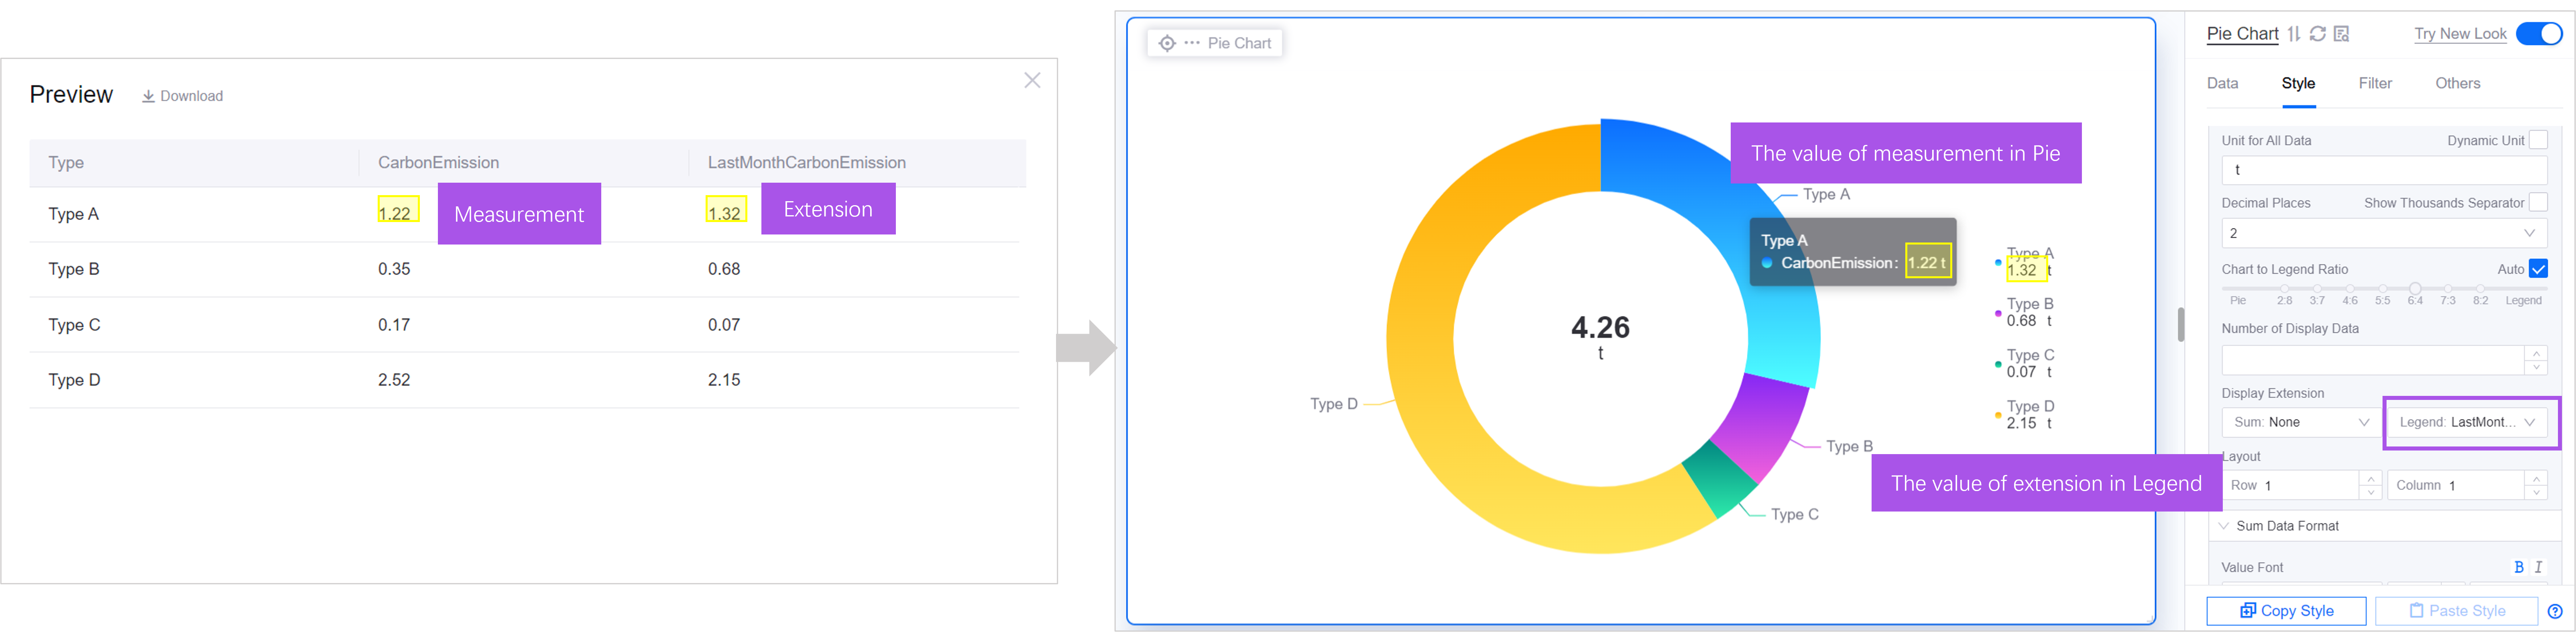
Task: Check Show Thousands Separator box
Action: 2537,202
